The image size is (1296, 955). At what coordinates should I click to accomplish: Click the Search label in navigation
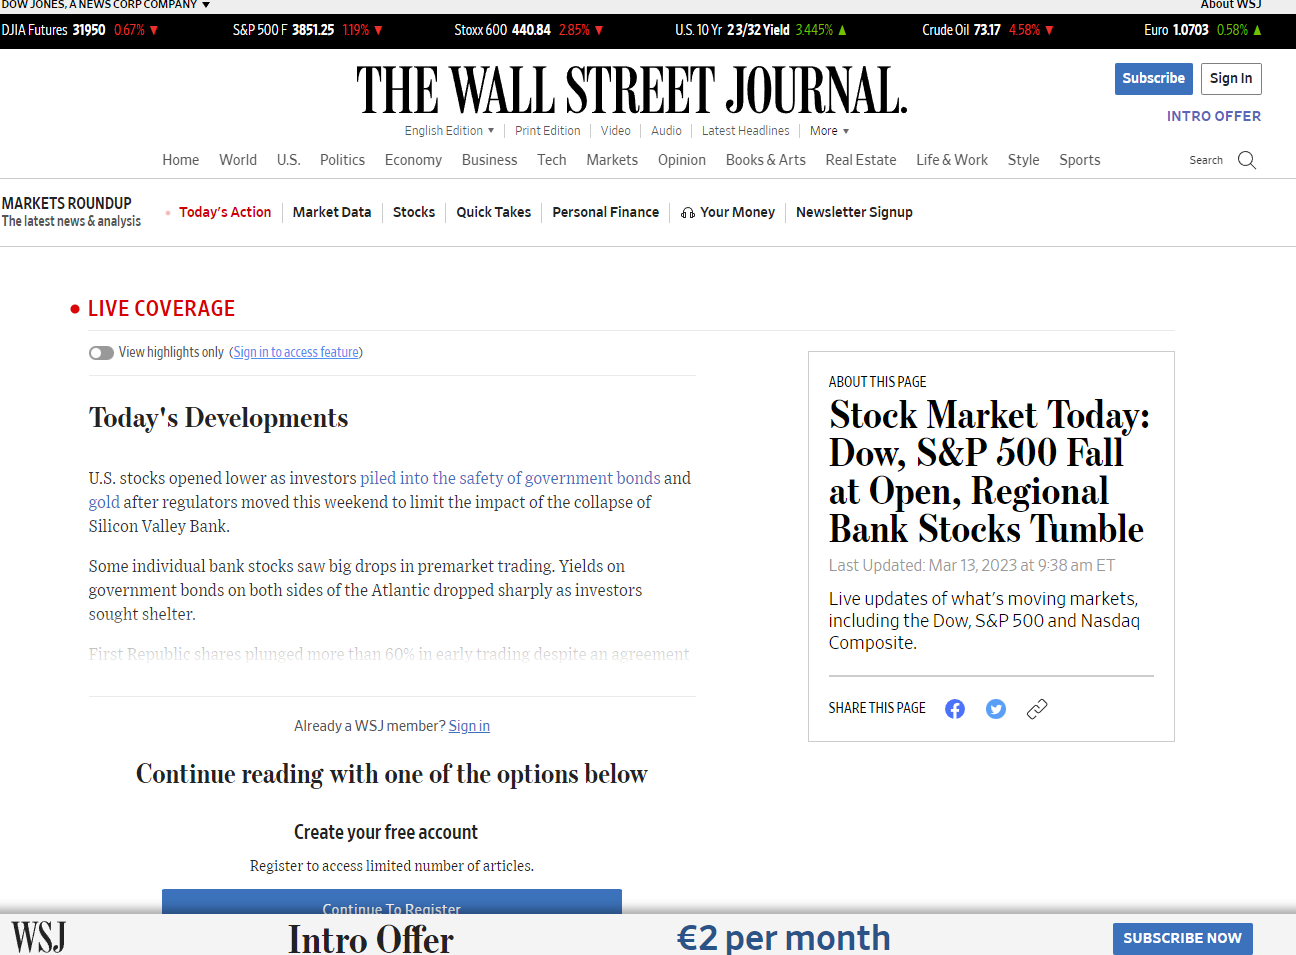coord(1206,160)
